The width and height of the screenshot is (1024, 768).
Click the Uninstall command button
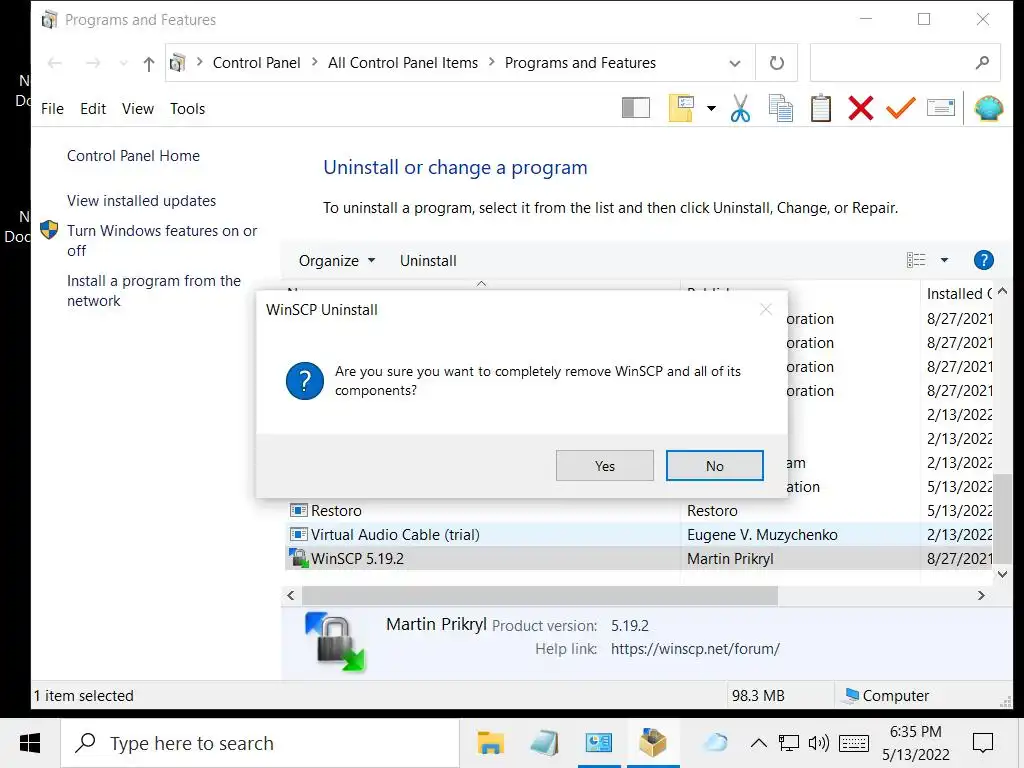click(x=428, y=261)
